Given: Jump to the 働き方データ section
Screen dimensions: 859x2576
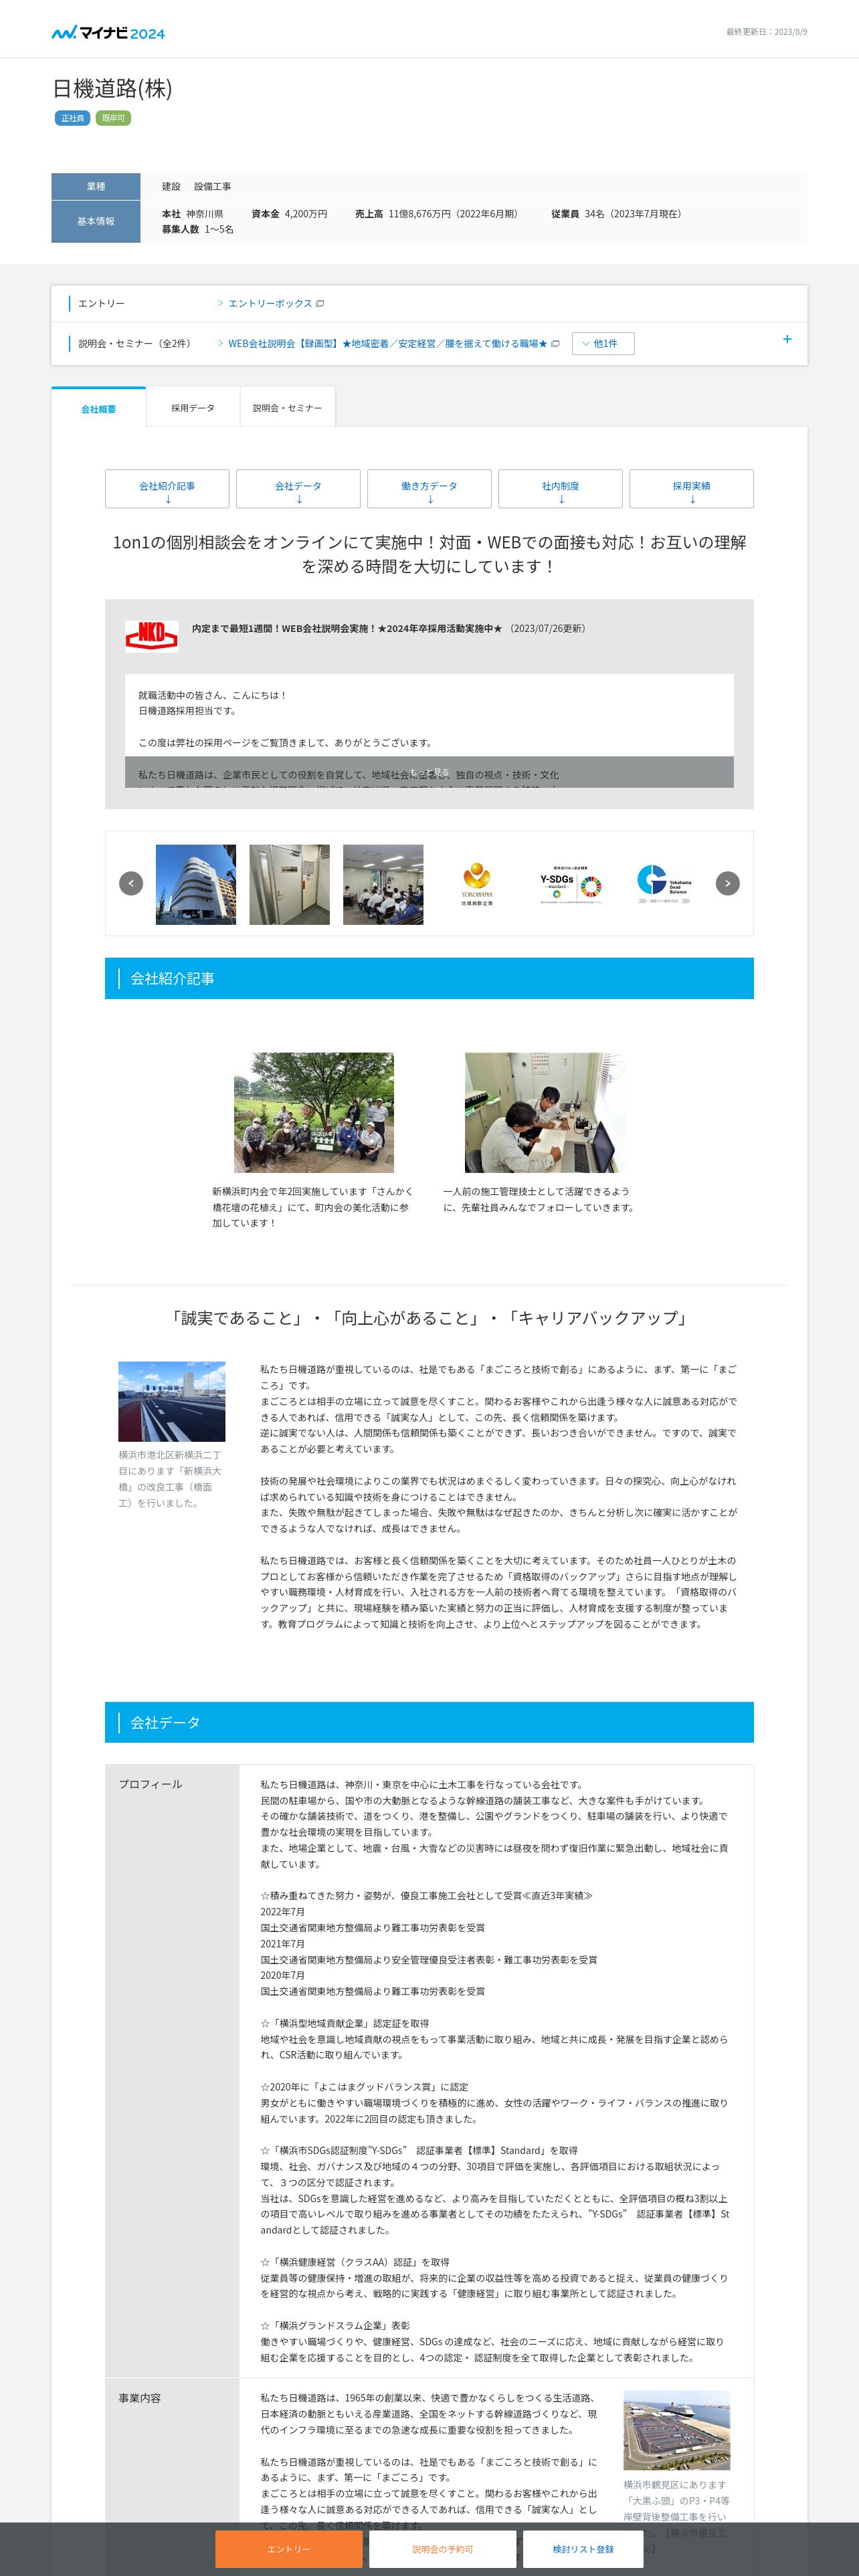Looking at the screenshot, I should tap(429, 489).
